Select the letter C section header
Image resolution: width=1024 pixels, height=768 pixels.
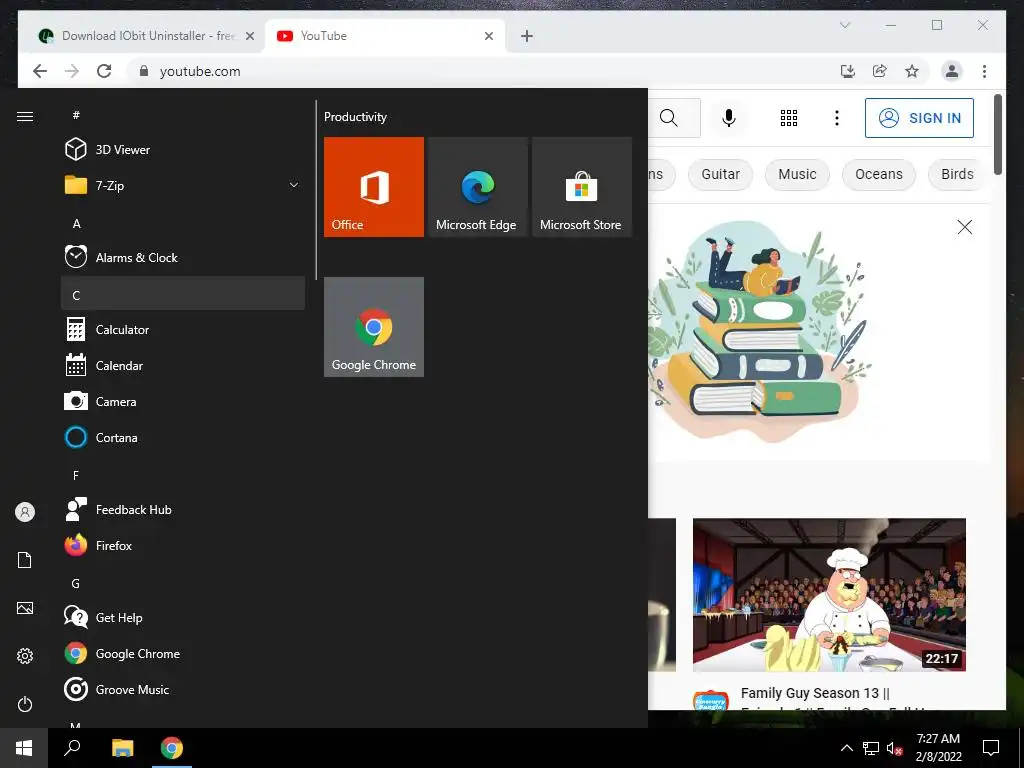183,295
